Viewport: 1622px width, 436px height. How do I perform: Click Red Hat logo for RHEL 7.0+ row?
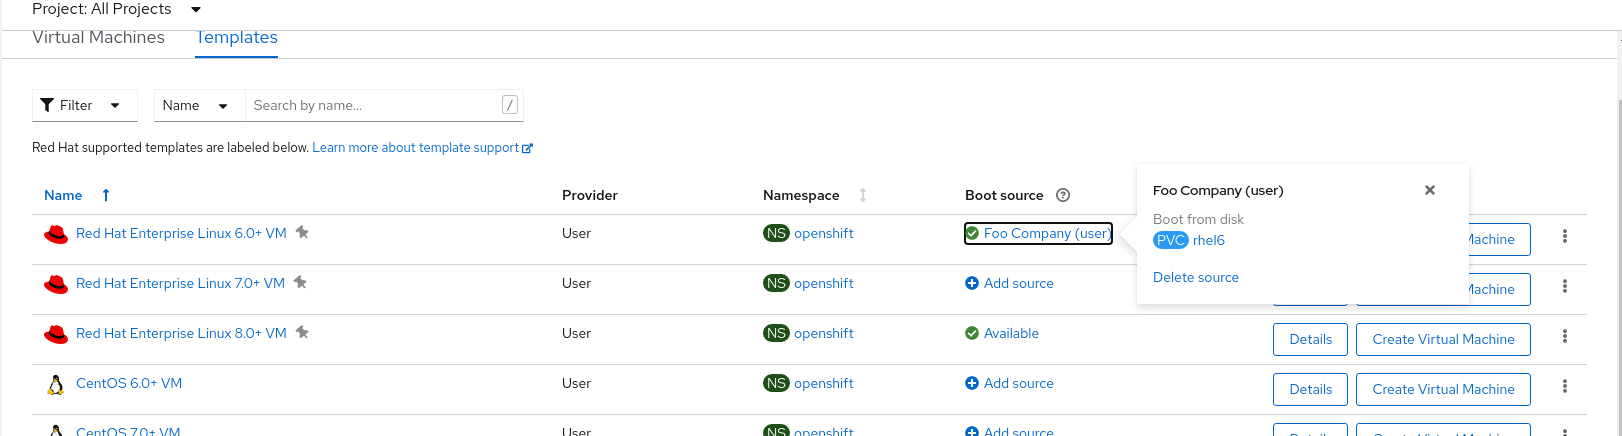coord(56,284)
